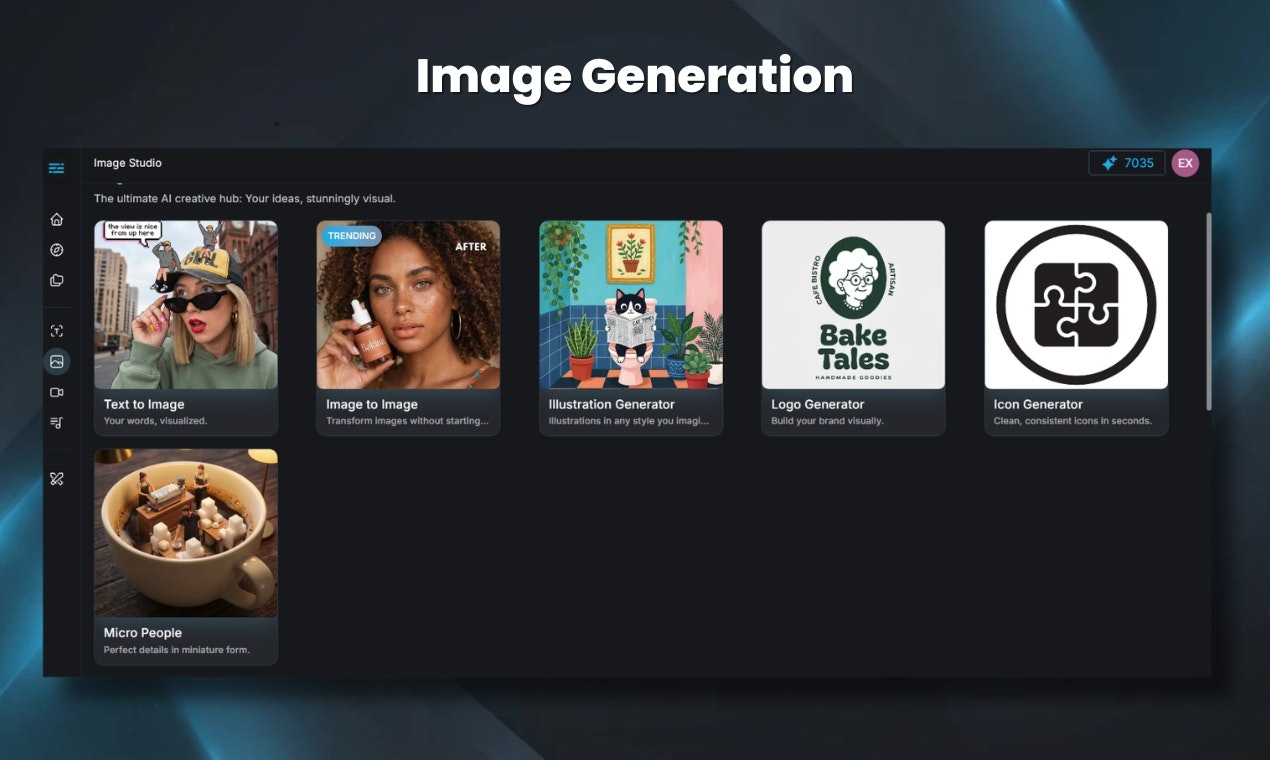This screenshot has height=760, width=1270.
Task: Open the text capture tool icon
Action: (x=56, y=330)
